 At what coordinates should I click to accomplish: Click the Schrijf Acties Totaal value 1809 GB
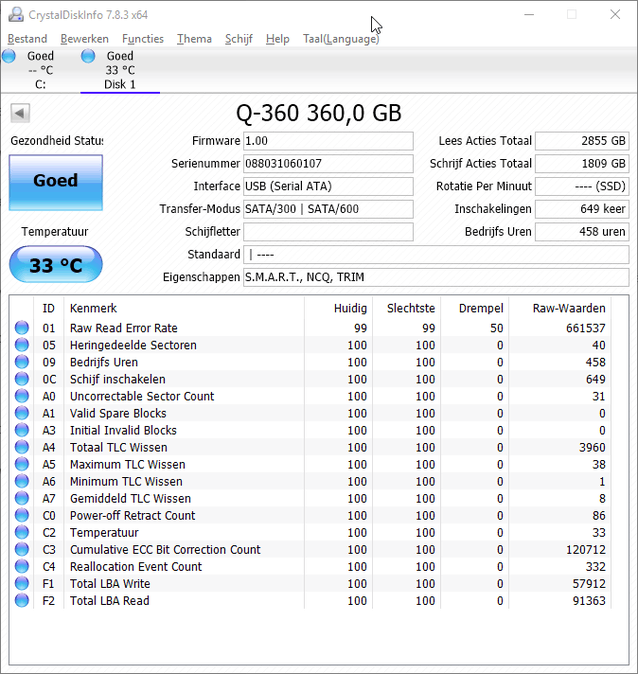pos(582,164)
